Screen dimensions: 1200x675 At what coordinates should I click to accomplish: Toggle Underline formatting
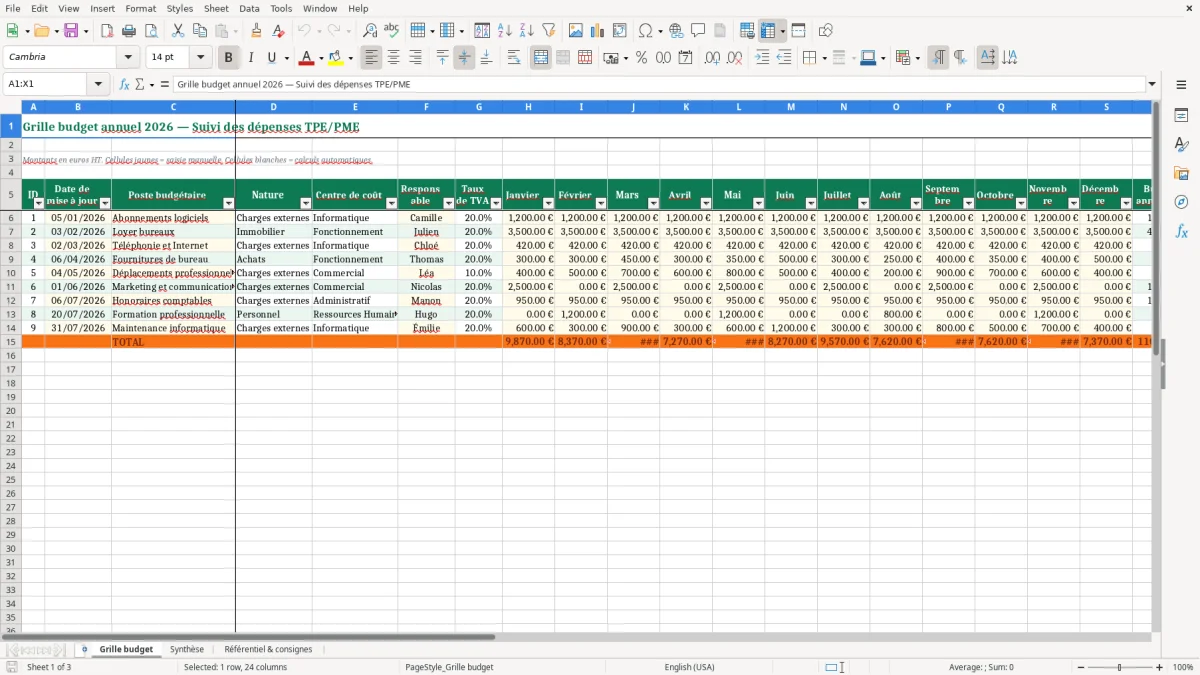pyautogui.click(x=271, y=58)
